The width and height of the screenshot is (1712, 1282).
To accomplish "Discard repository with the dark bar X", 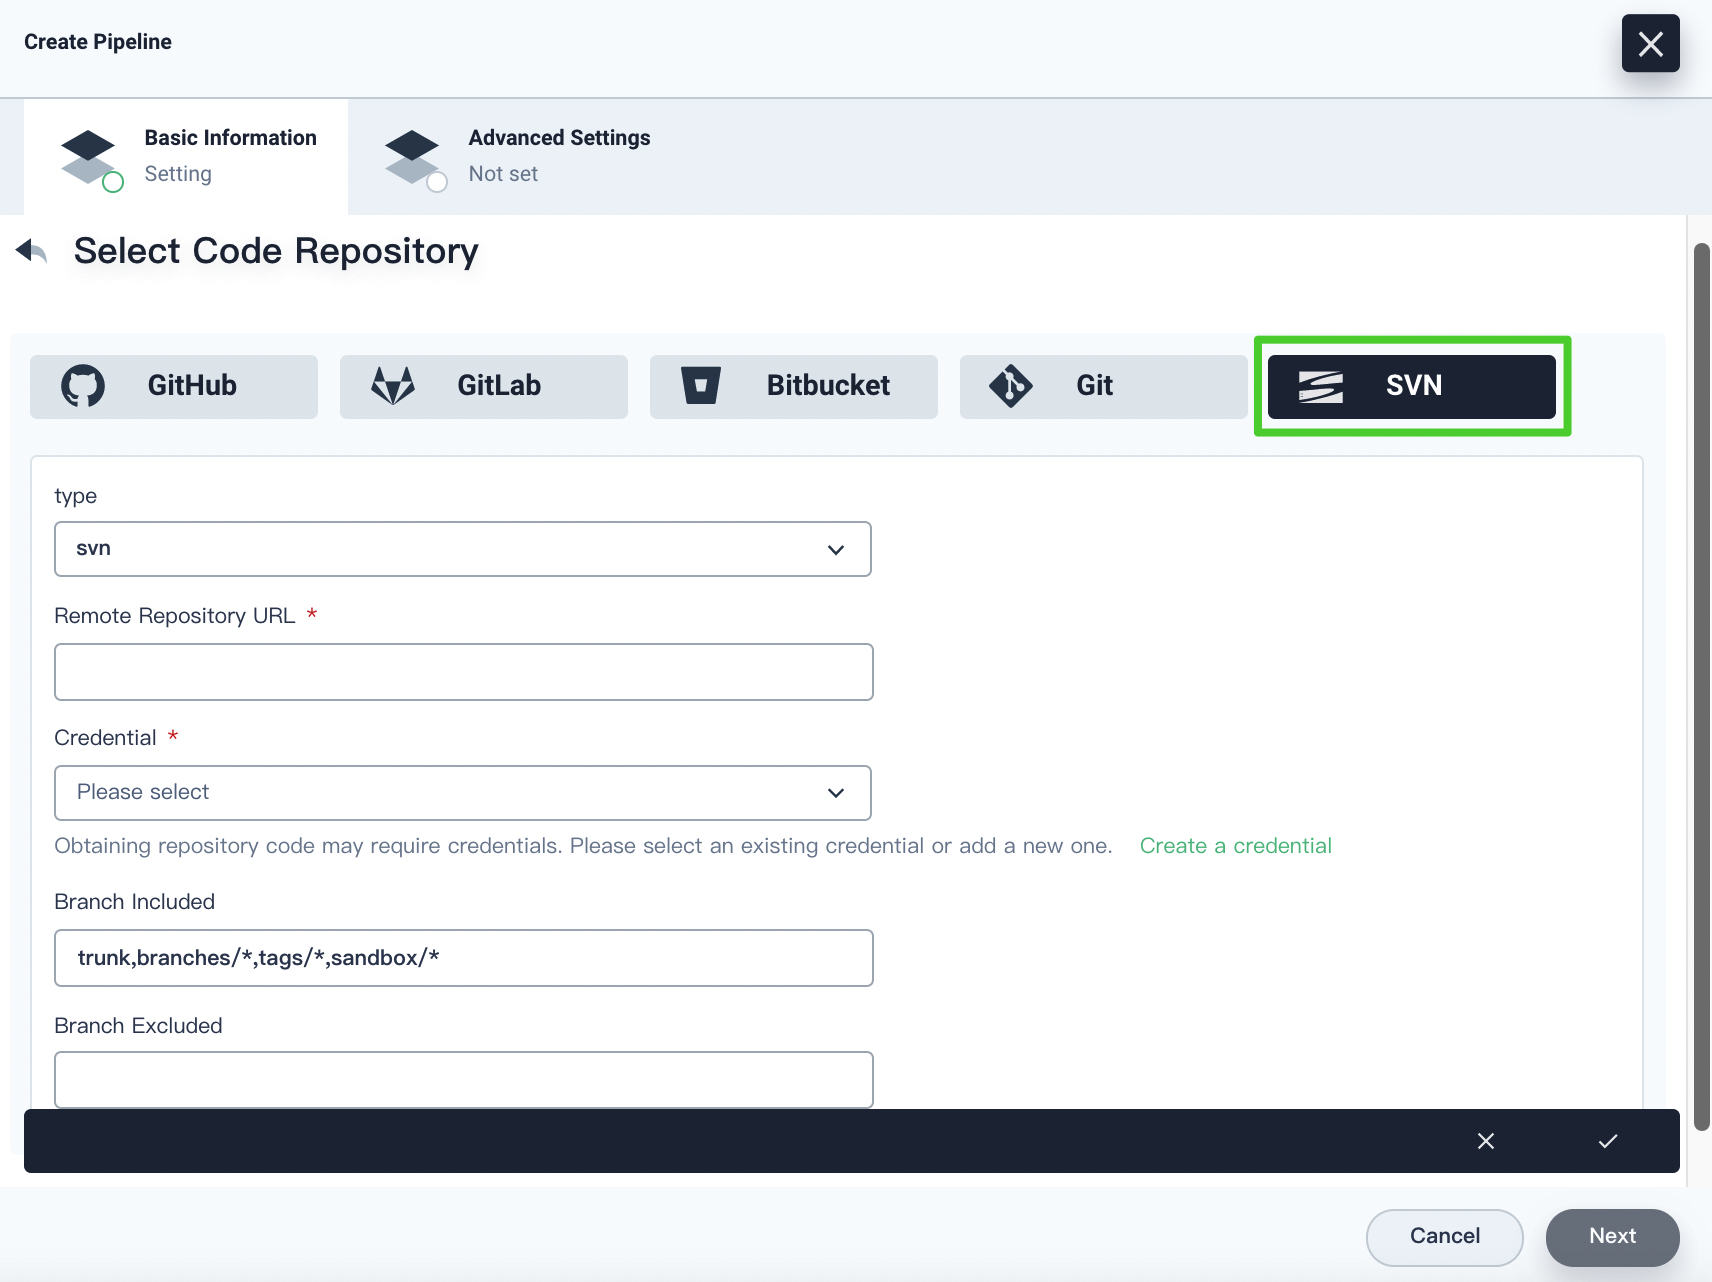I will 1486,1141.
